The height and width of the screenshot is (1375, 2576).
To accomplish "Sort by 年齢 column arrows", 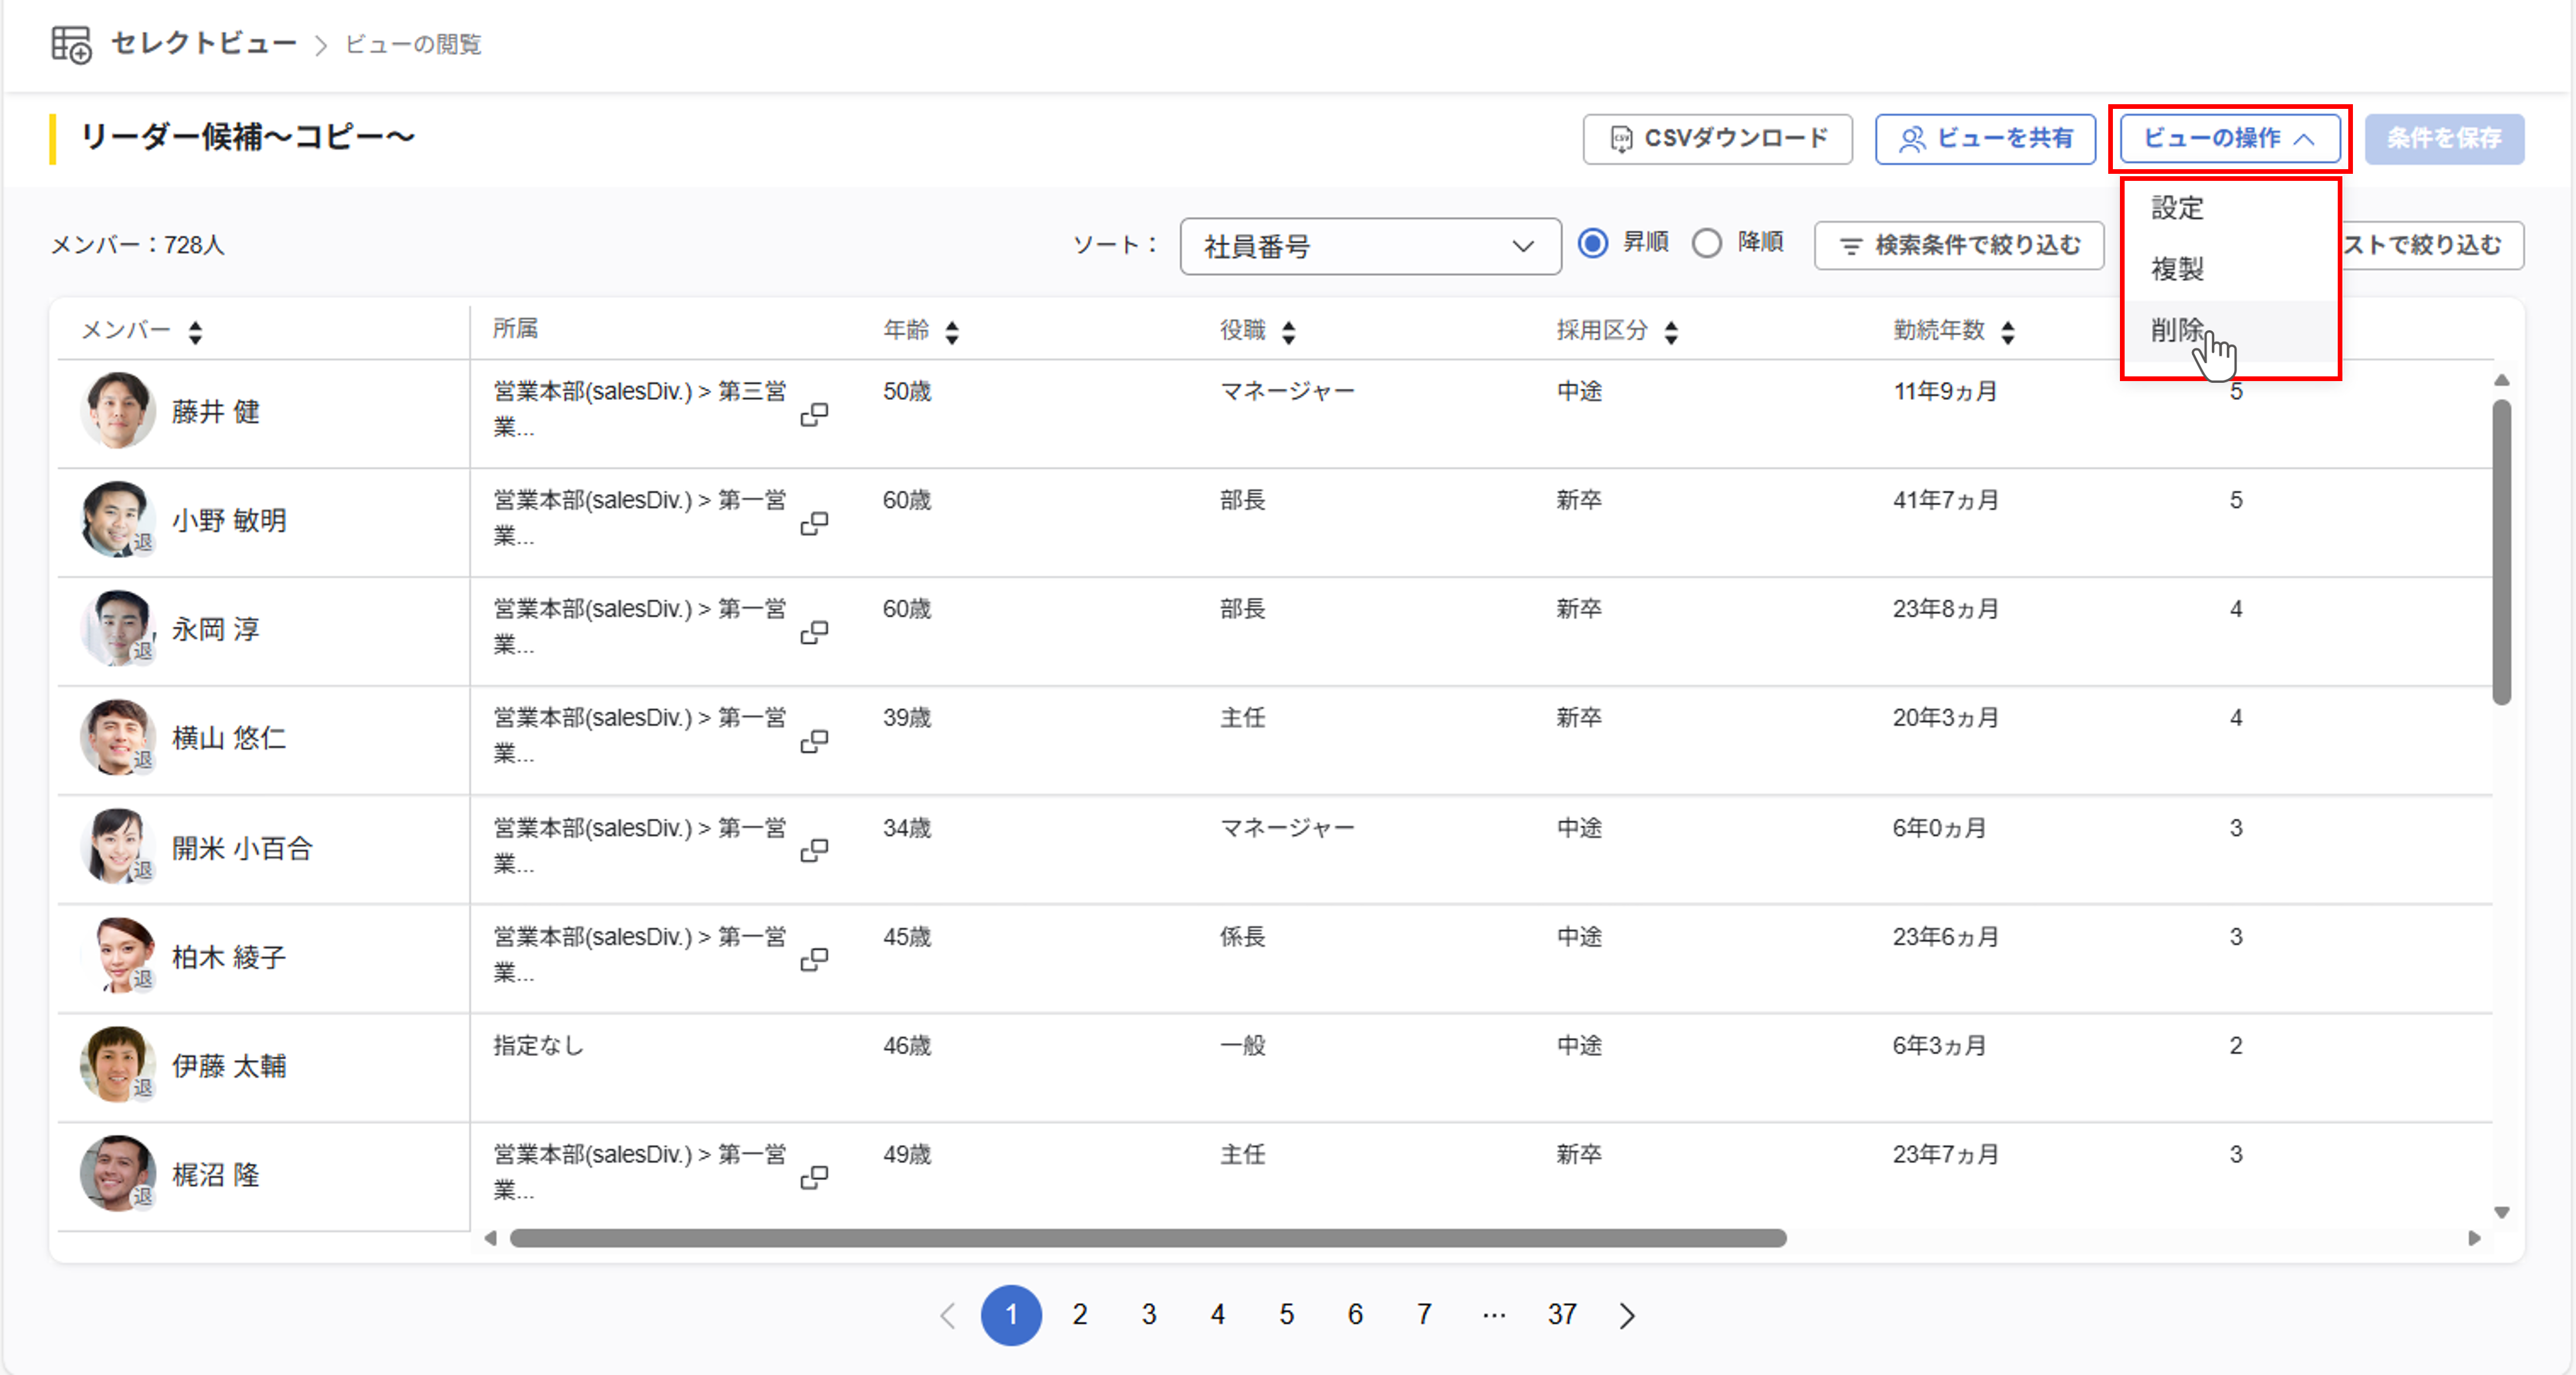I will point(952,332).
